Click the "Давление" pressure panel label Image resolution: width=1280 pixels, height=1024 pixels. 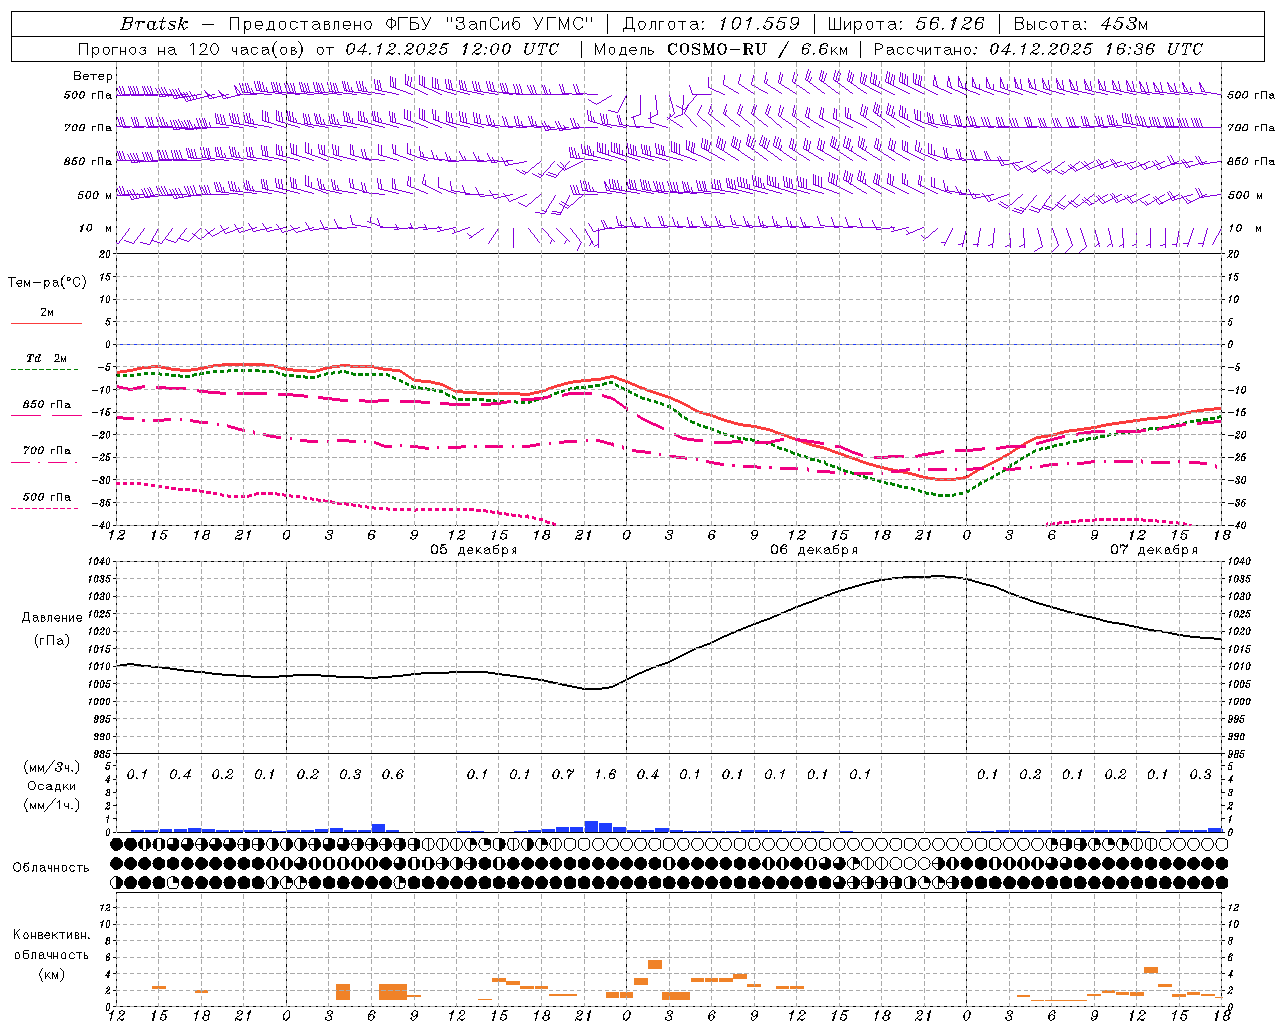tap(52, 618)
